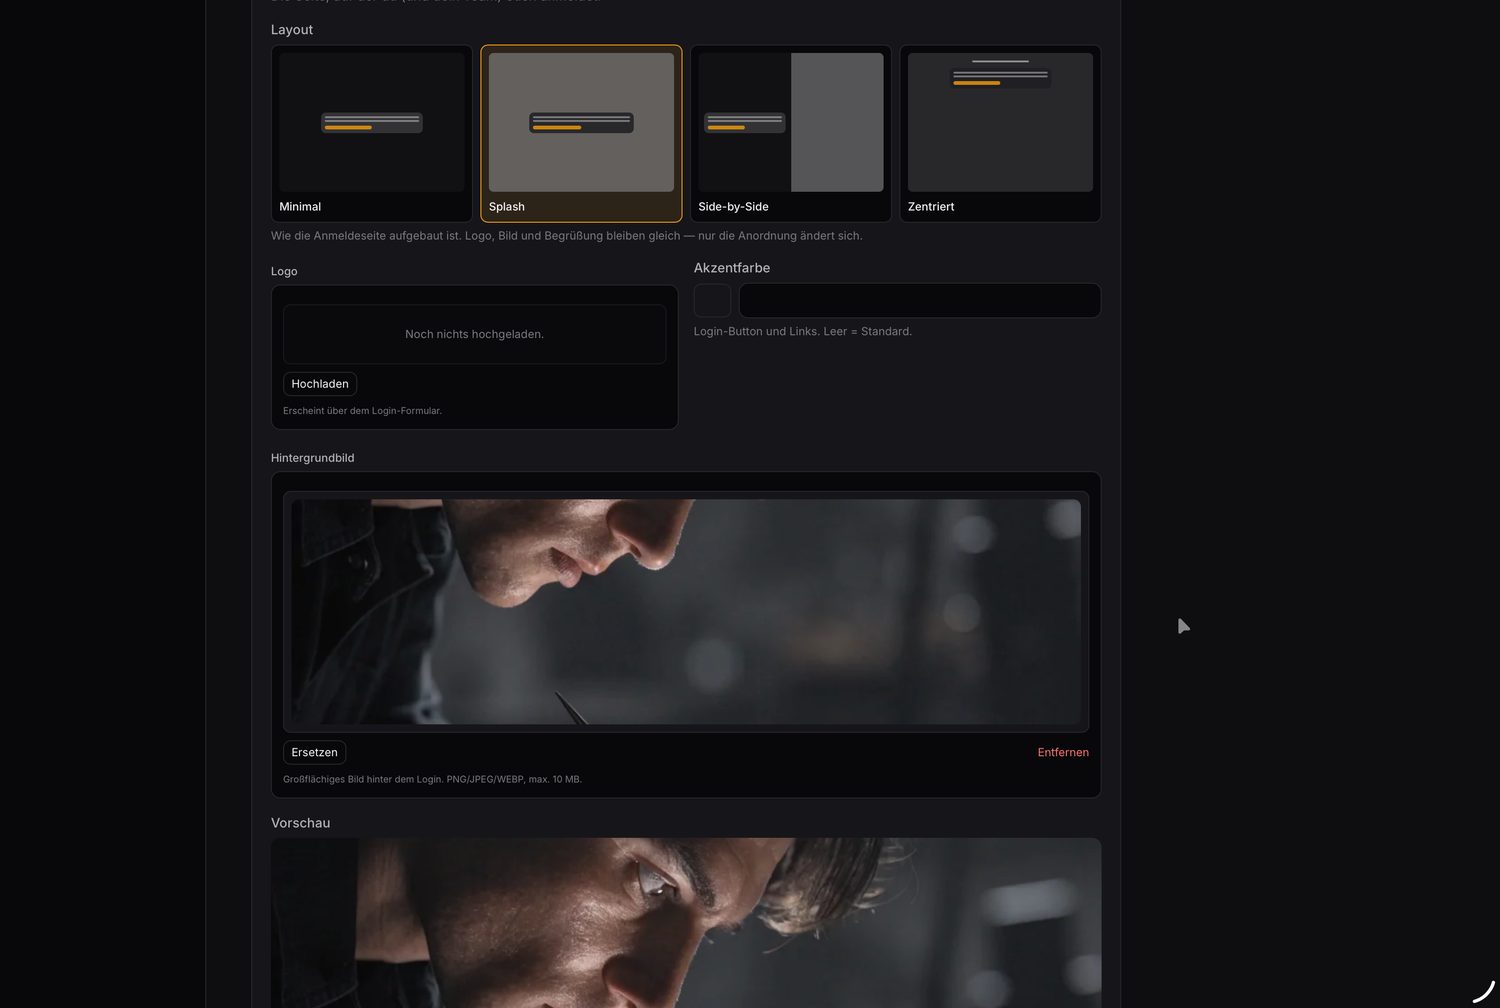The image size is (1500, 1008).
Task: Click the Logo field label
Action: 284,271
